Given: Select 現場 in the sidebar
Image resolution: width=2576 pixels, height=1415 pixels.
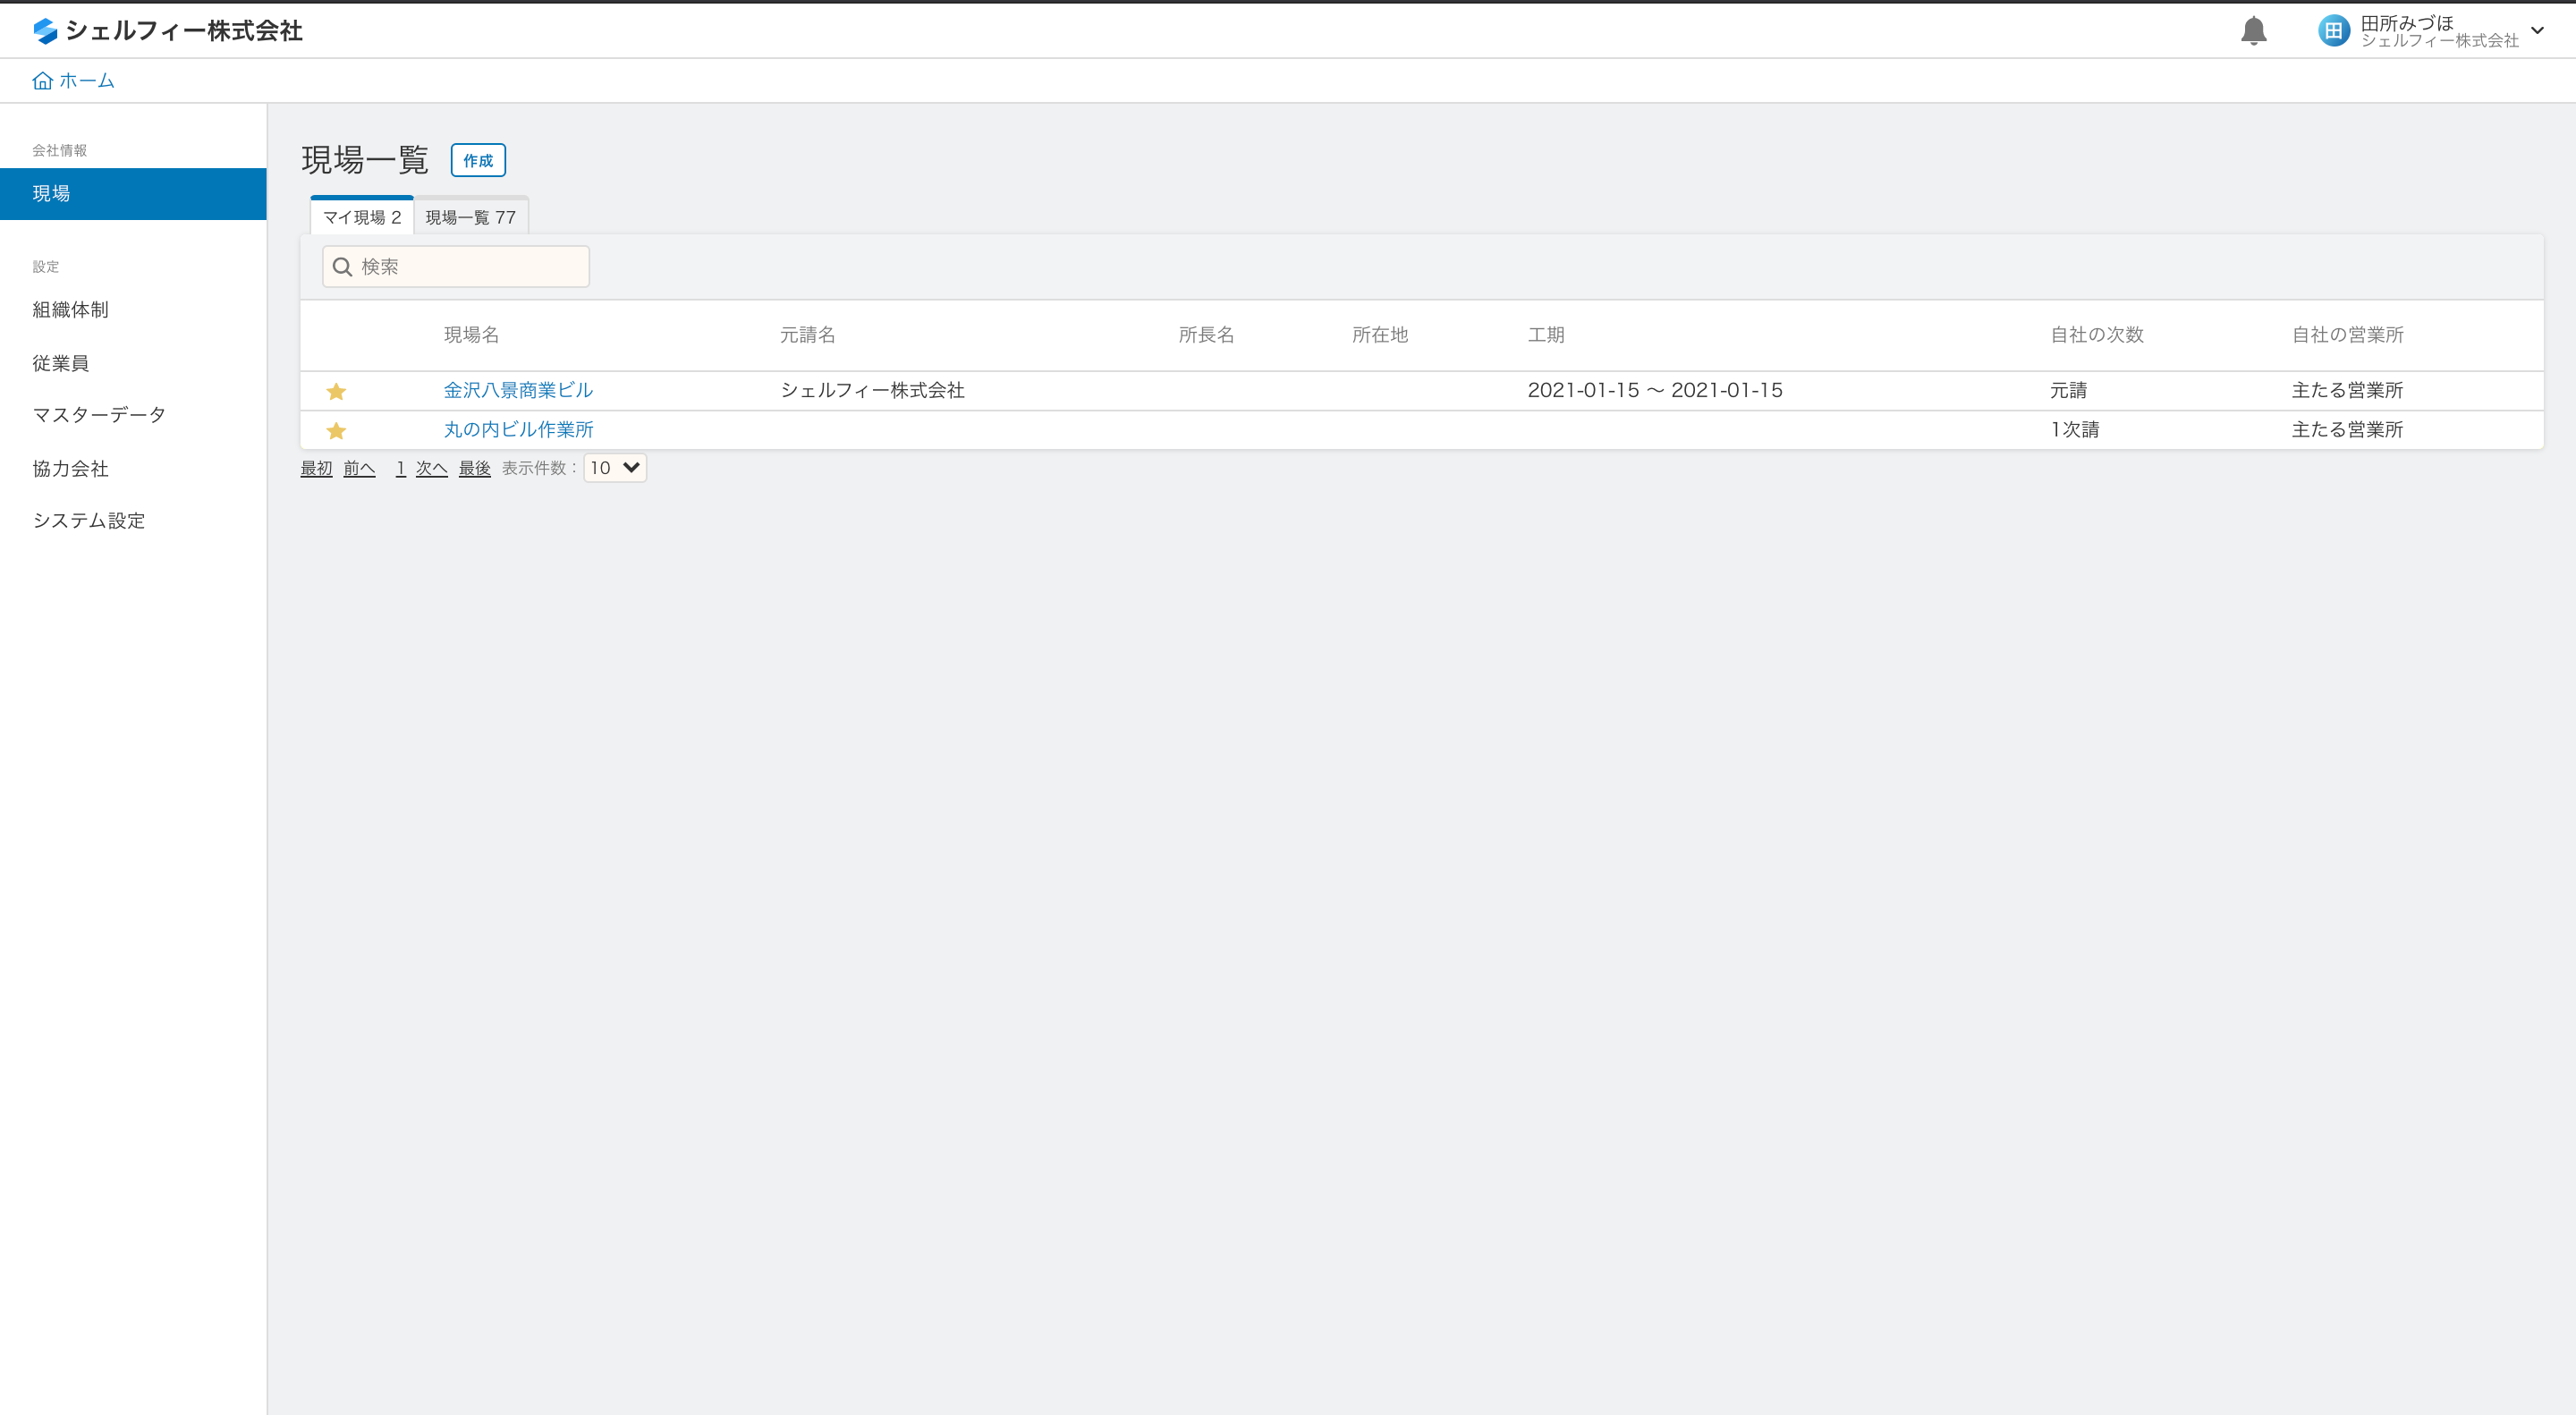Looking at the screenshot, I should point(133,194).
